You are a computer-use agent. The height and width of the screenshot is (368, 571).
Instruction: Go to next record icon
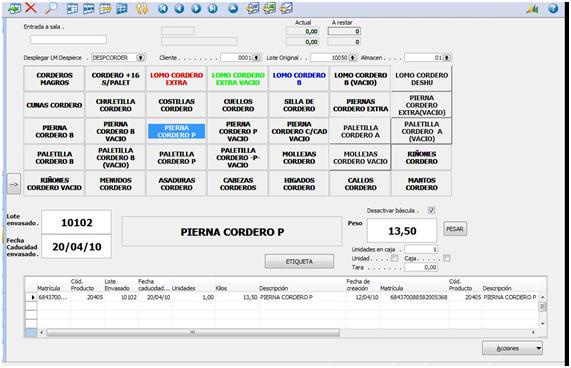point(196,8)
